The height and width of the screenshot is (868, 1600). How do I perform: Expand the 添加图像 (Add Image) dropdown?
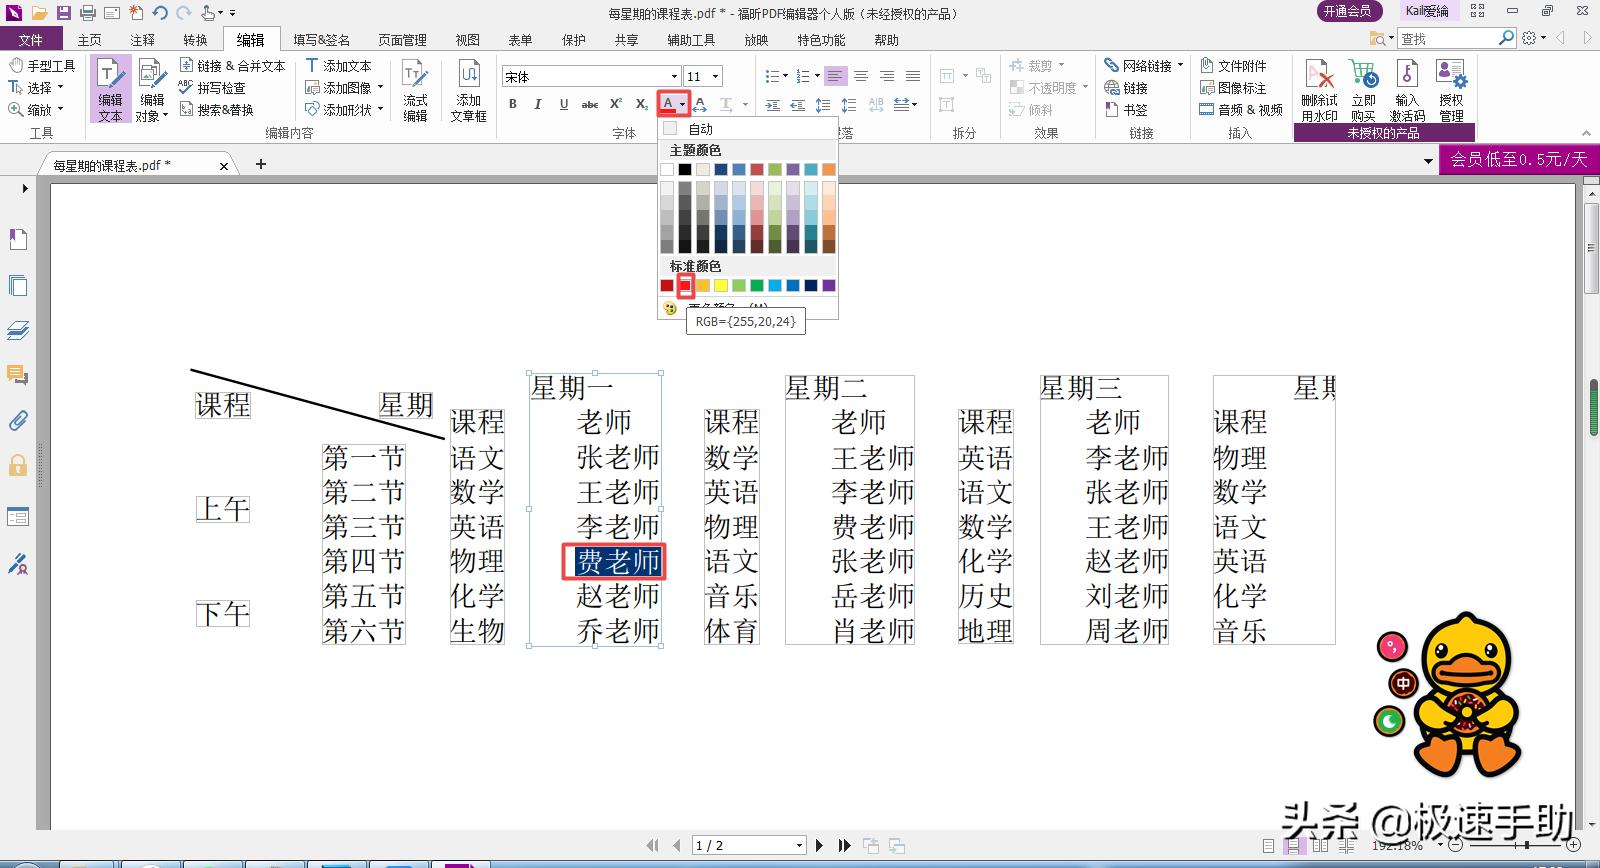tap(381, 88)
